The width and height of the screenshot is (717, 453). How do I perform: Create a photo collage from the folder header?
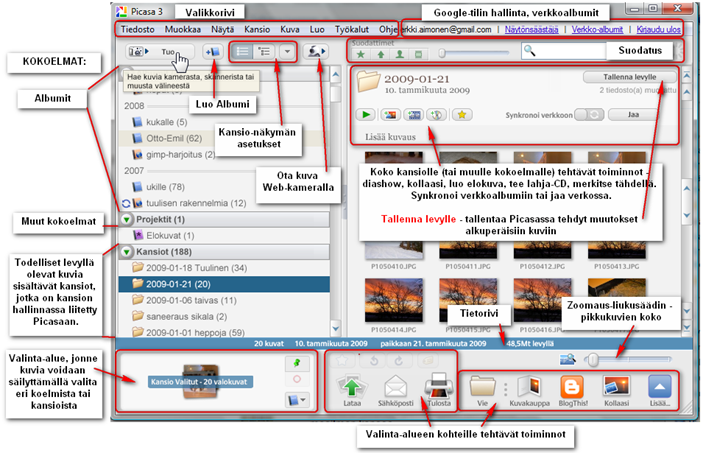pyautogui.click(x=391, y=115)
